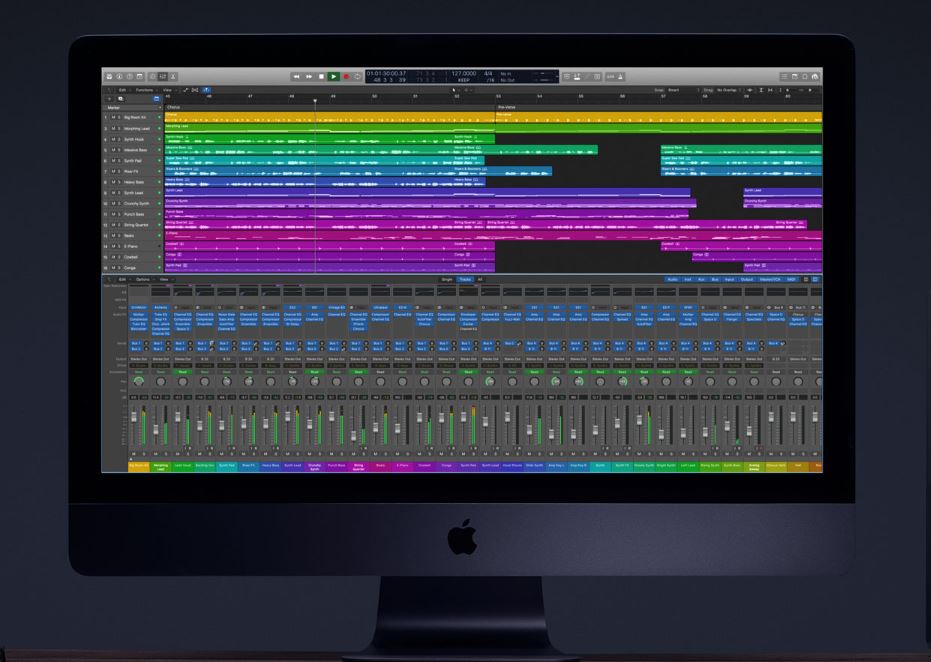
Task: Open the Stereo Out output slot on Morphing Lead strip
Action: (160, 359)
